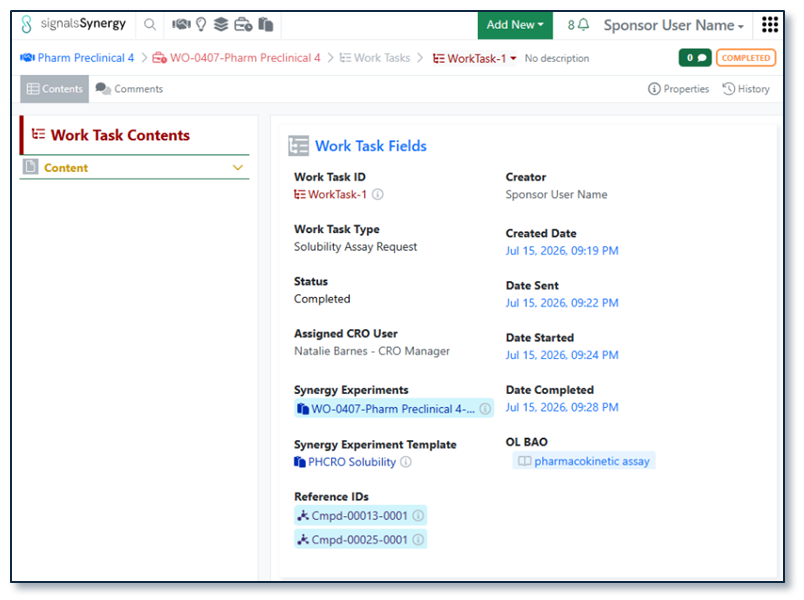Show info for WorkTask-1 ID
Screen dimensions: 804x600
(x=377, y=194)
